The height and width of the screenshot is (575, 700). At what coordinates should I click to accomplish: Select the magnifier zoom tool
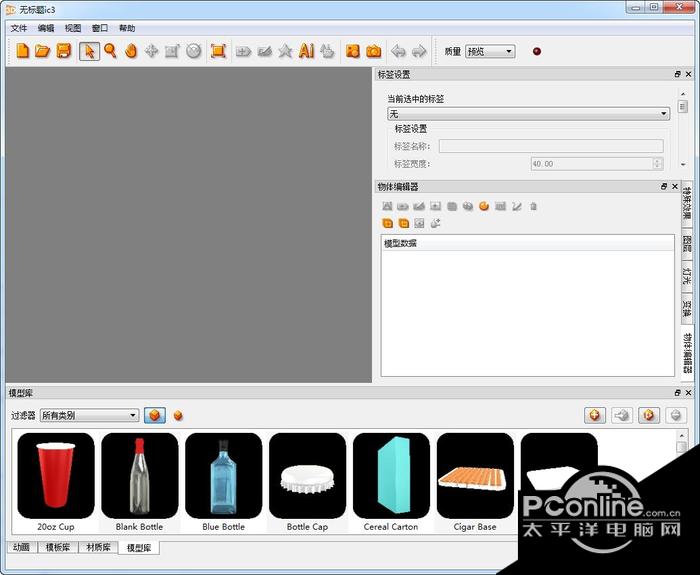(110, 51)
